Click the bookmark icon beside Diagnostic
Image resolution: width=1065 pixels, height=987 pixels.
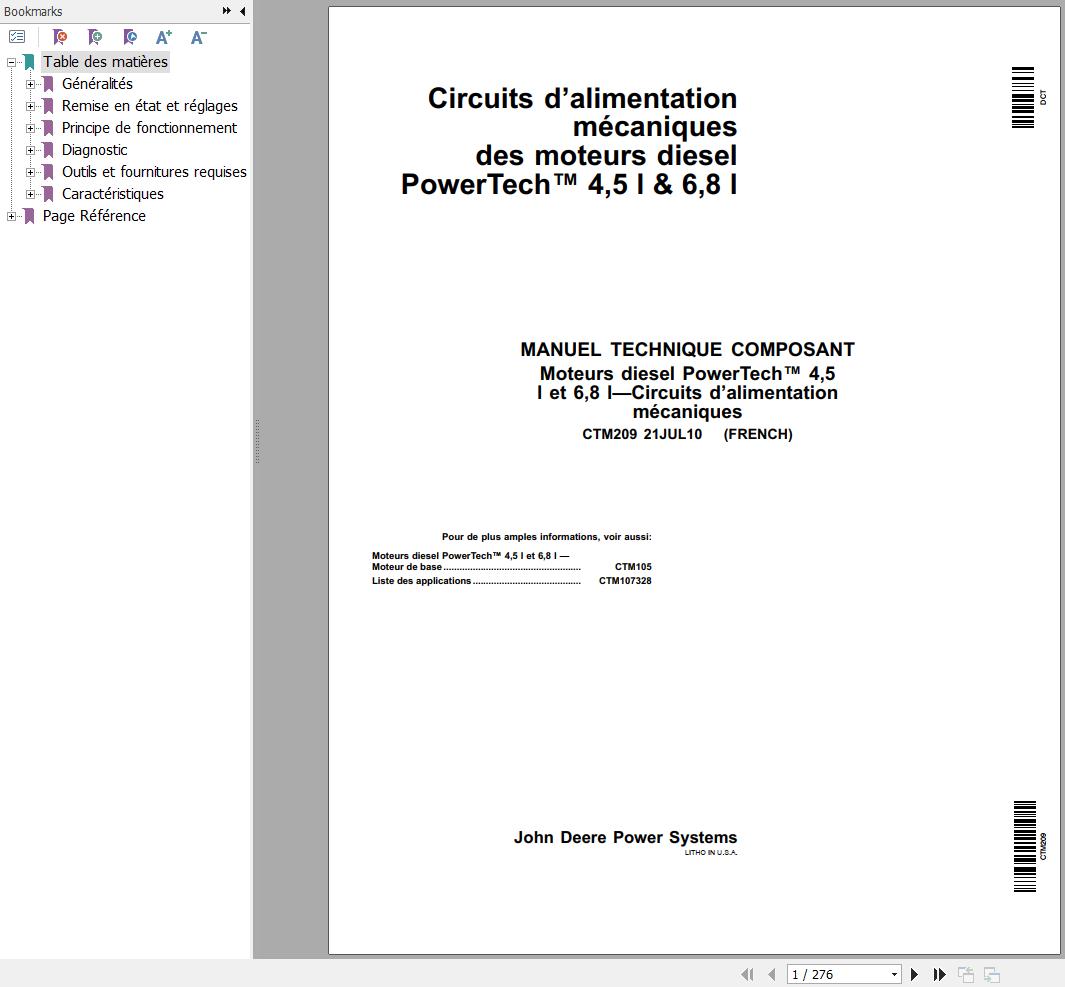[x=48, y=150]
